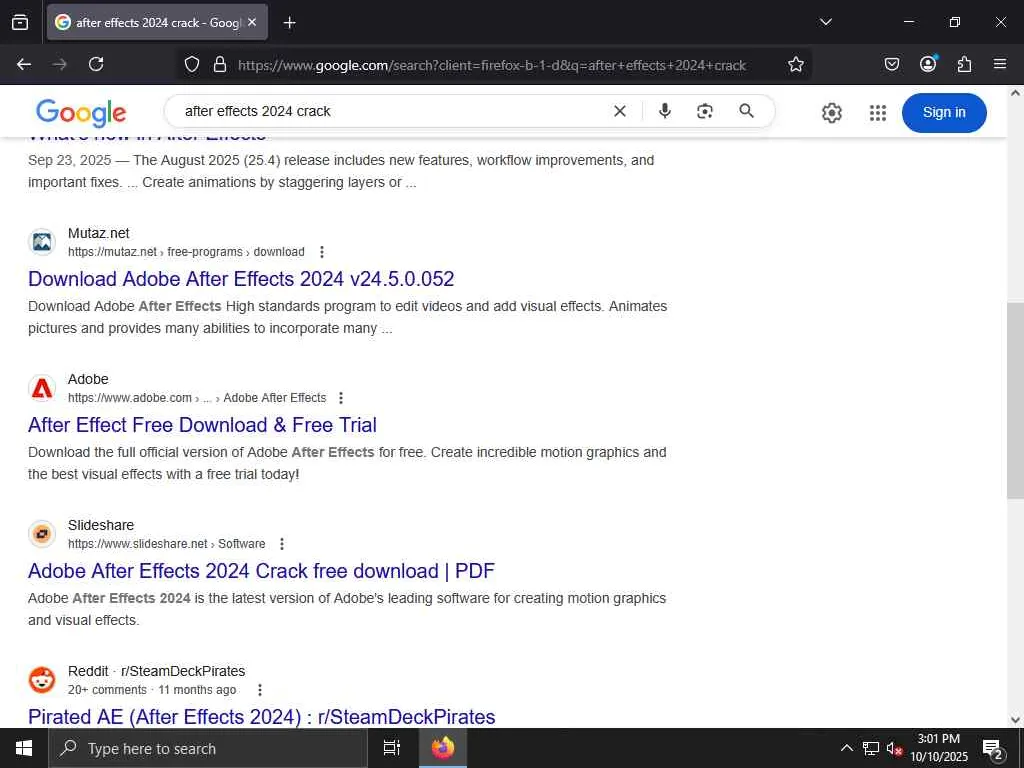The image size is (1024, 768).
Task: Open more options for Mutaz.net result
Action: coord(321,252)
